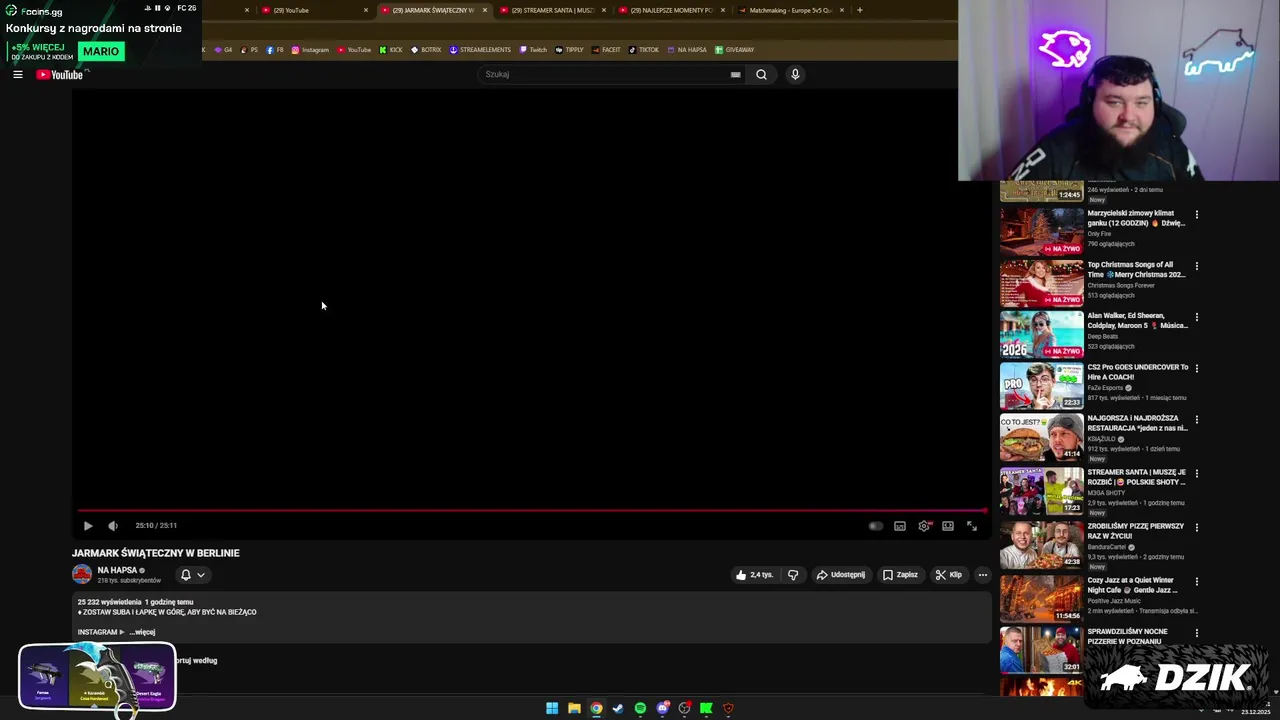Open the NA HAPSA bookmark

pos(687,50)
